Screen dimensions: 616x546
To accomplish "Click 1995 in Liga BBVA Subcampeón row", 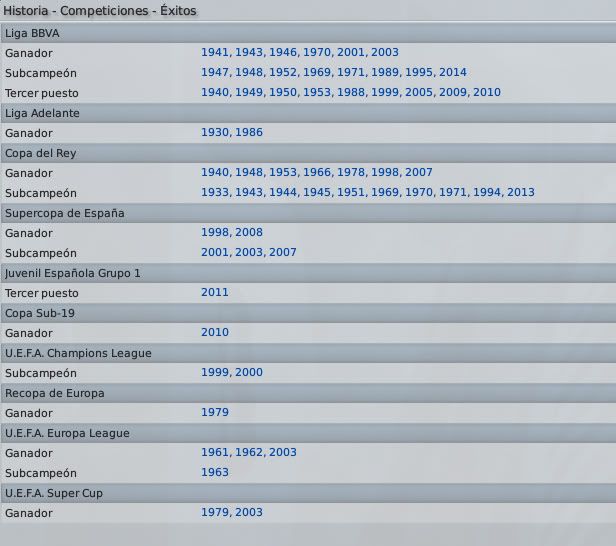I will (419, 72).
